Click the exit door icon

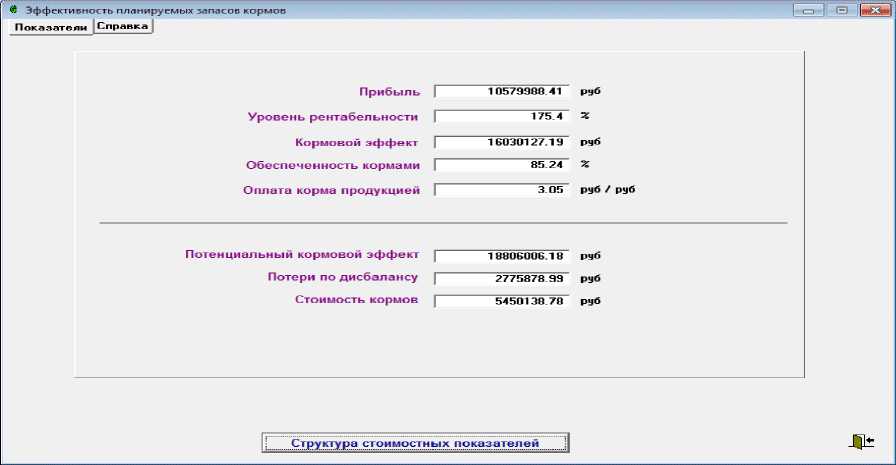pyautogui.click(x=862, y=441)
